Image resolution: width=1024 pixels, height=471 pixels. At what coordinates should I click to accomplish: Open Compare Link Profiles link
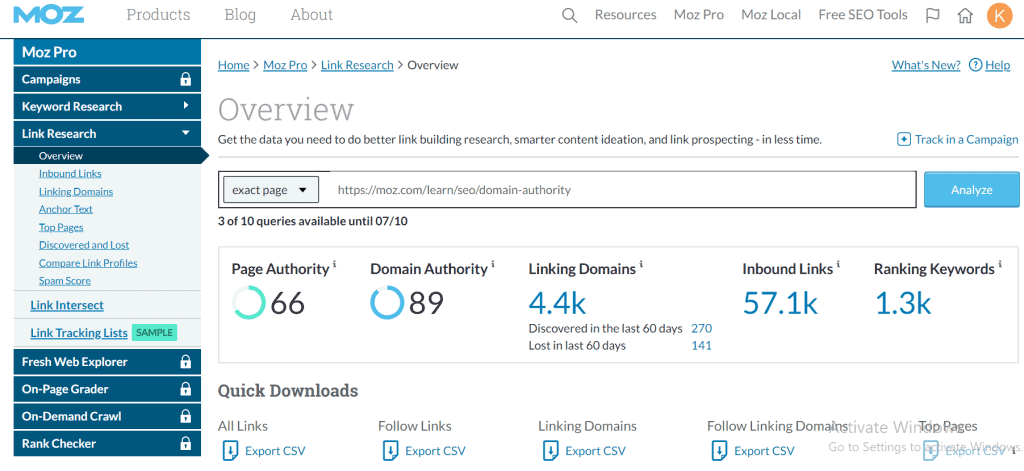coord(88,263)
